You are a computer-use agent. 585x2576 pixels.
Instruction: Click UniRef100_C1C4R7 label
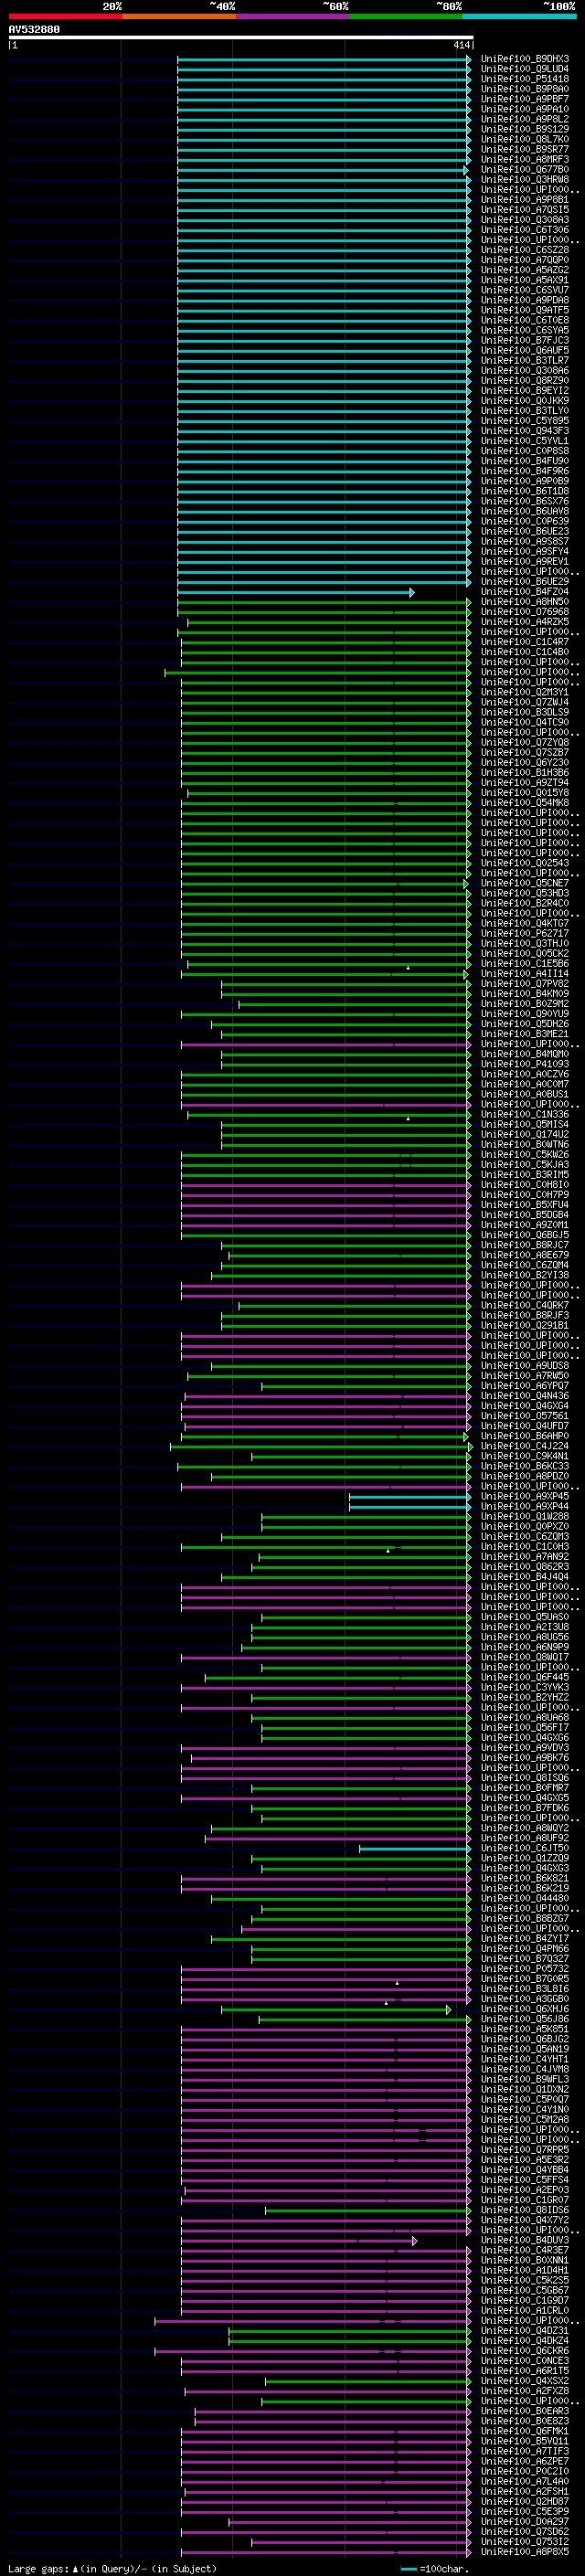pos(525,642)
